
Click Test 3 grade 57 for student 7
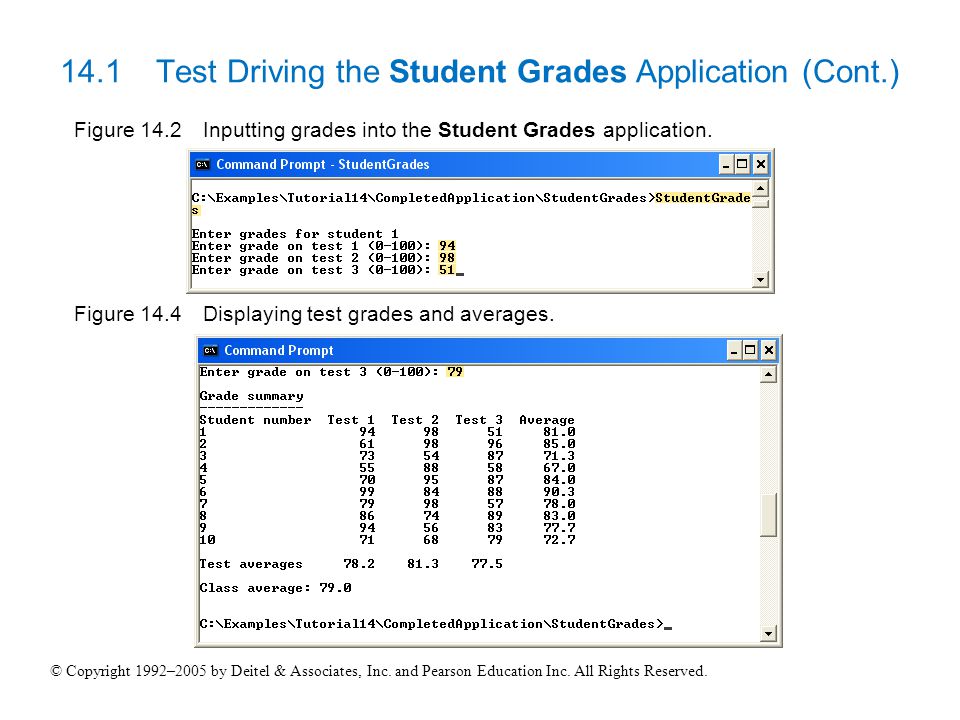(495, 504)
